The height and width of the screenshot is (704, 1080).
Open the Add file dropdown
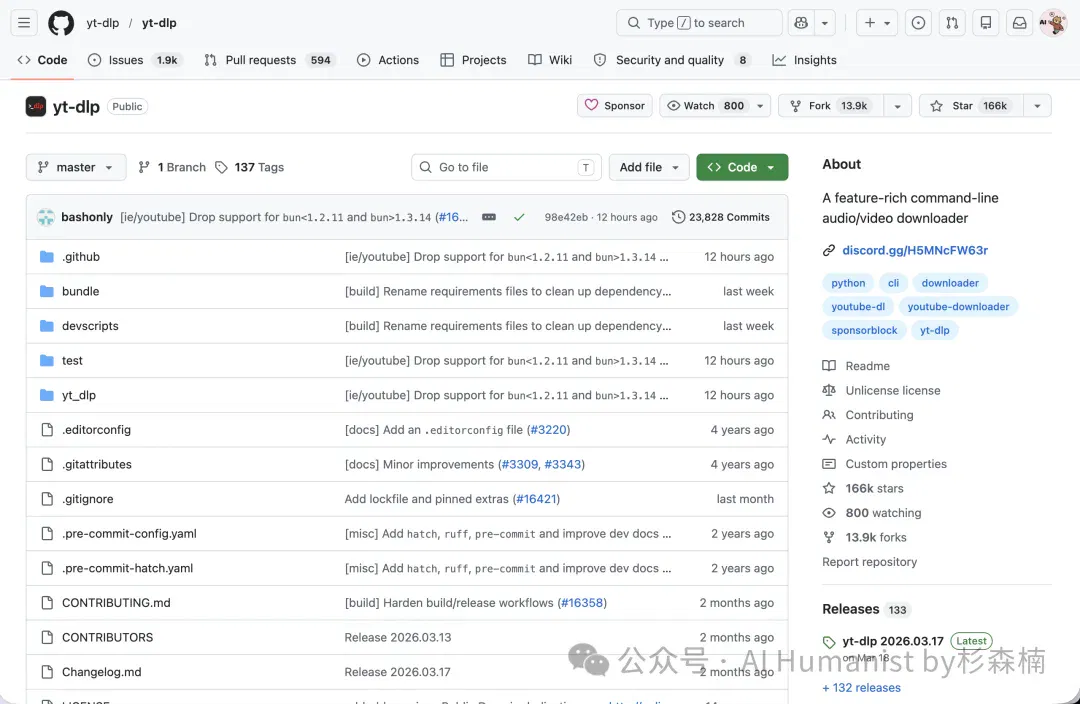click(x=649, y=167)
